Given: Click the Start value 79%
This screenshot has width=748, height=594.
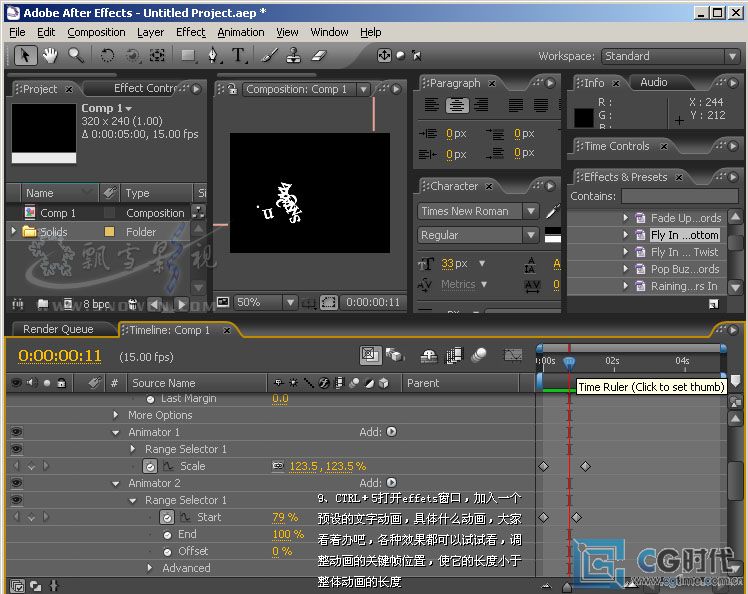Looking at the screenshot, I should coord(285,517).
